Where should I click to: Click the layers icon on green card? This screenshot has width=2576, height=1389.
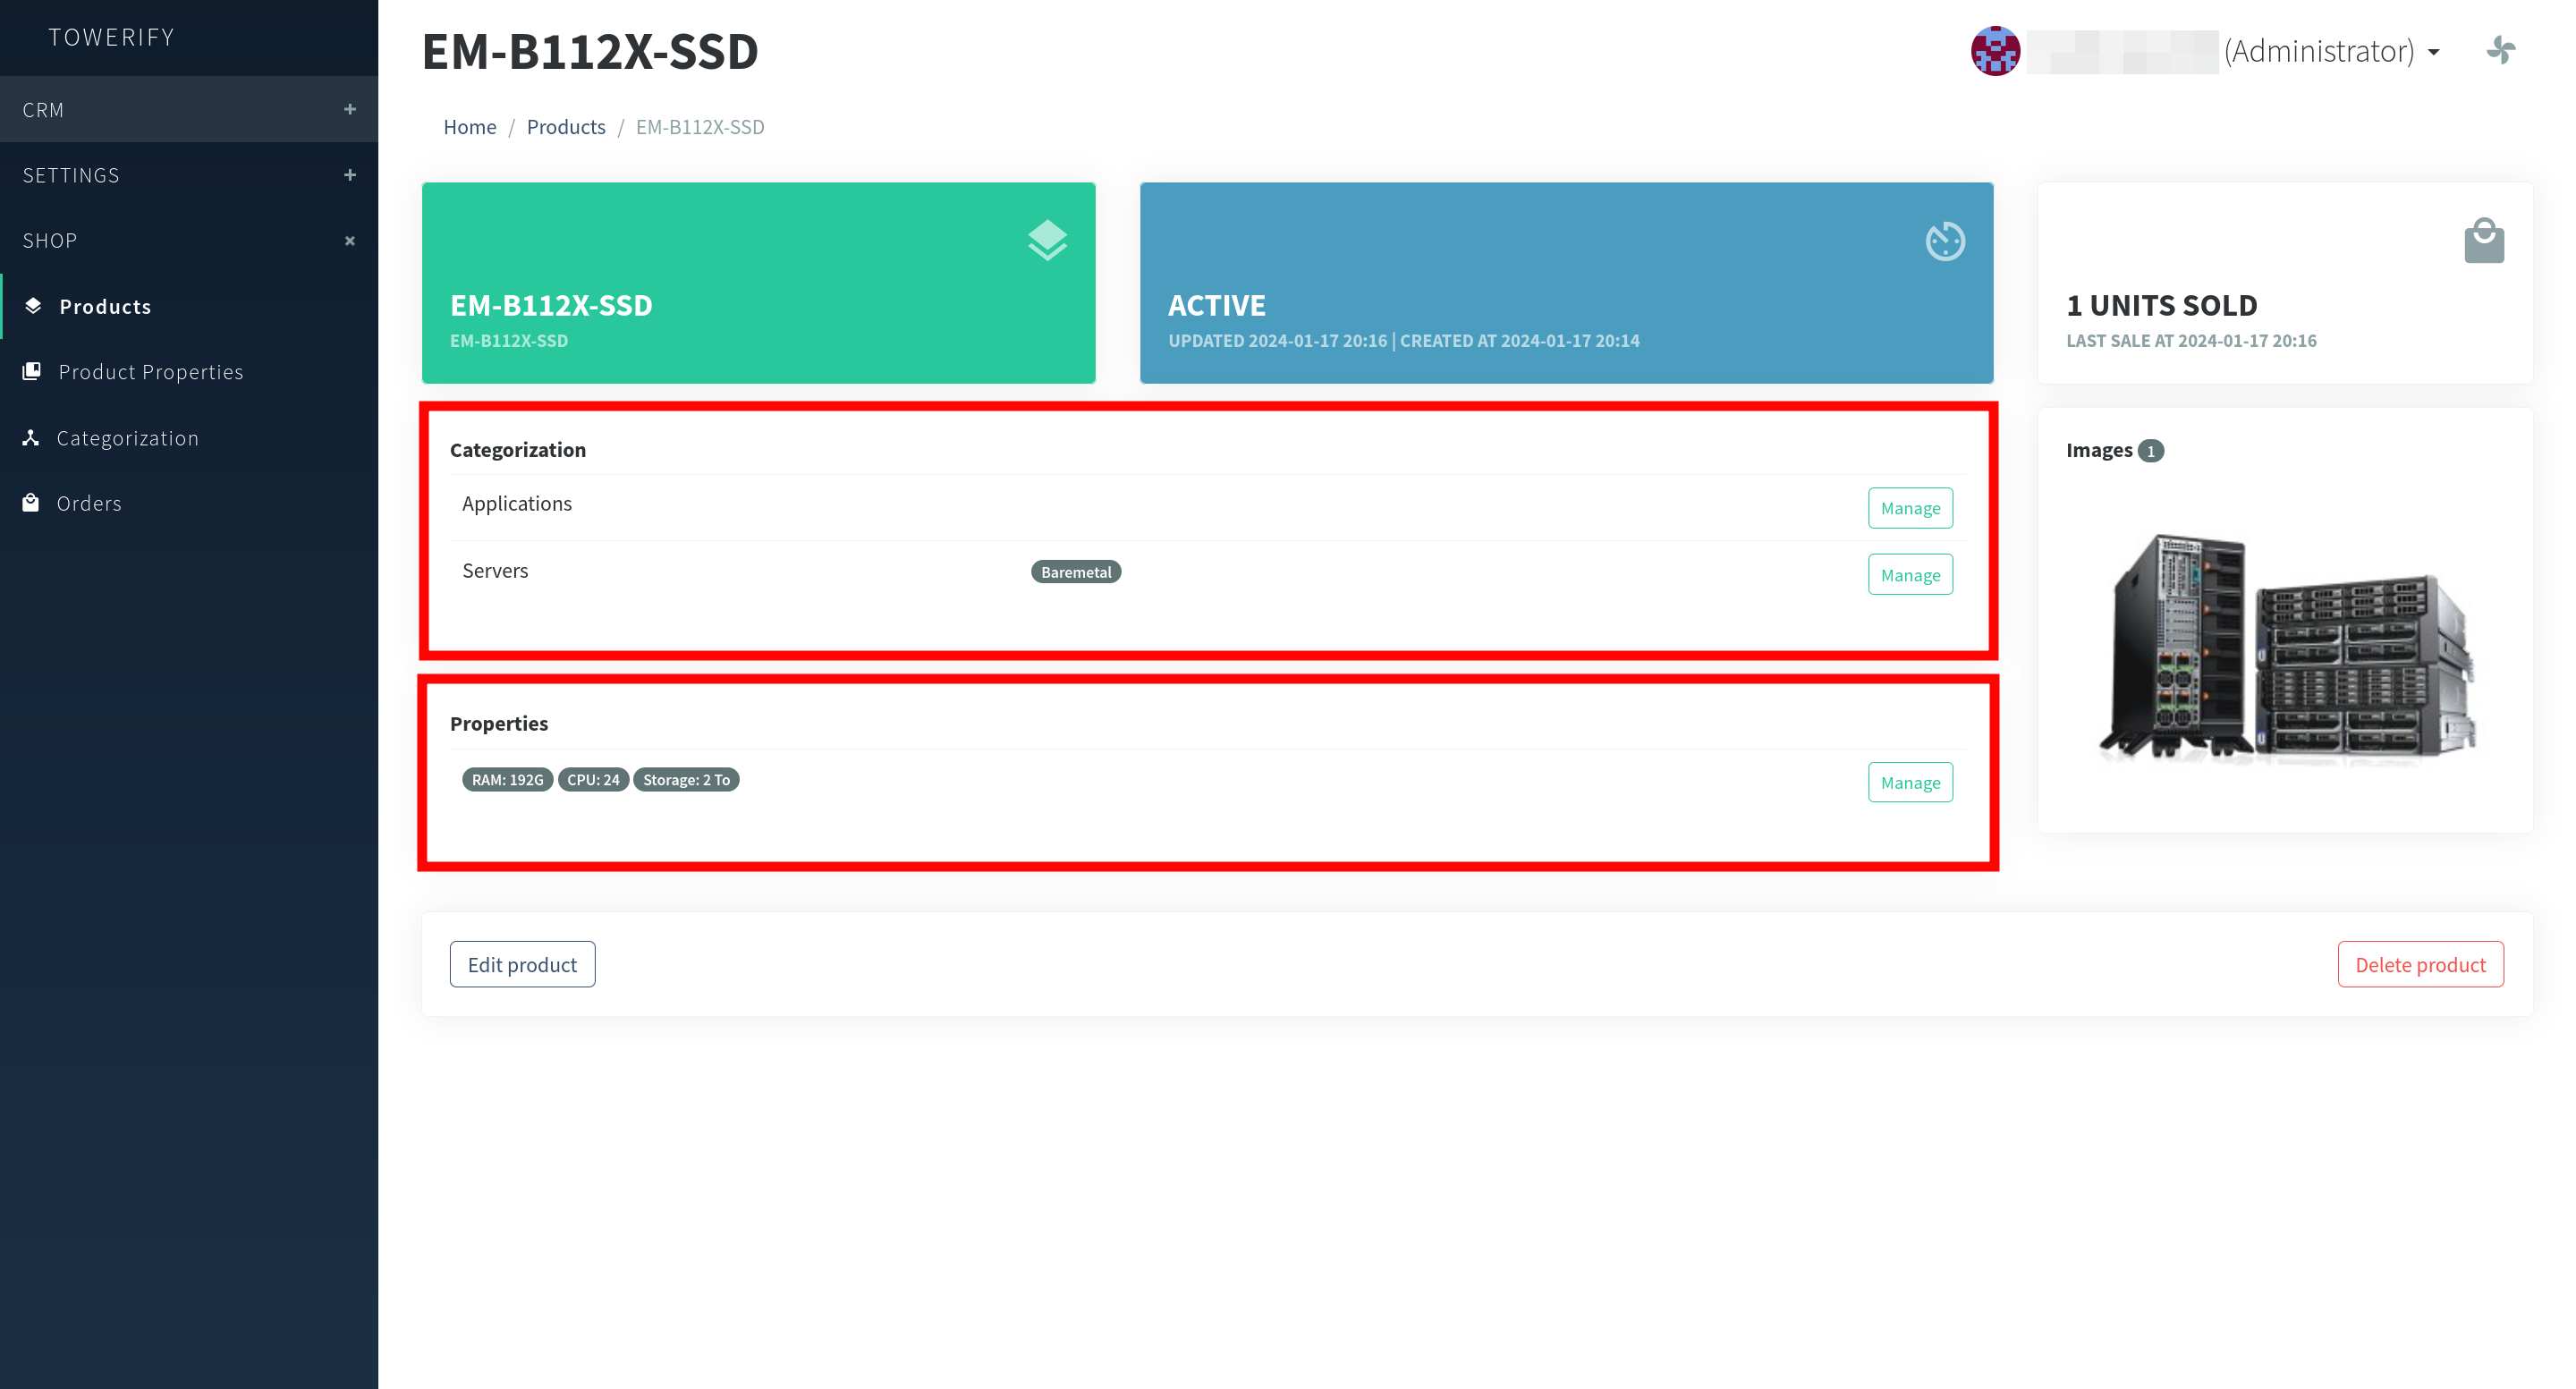1047,240
